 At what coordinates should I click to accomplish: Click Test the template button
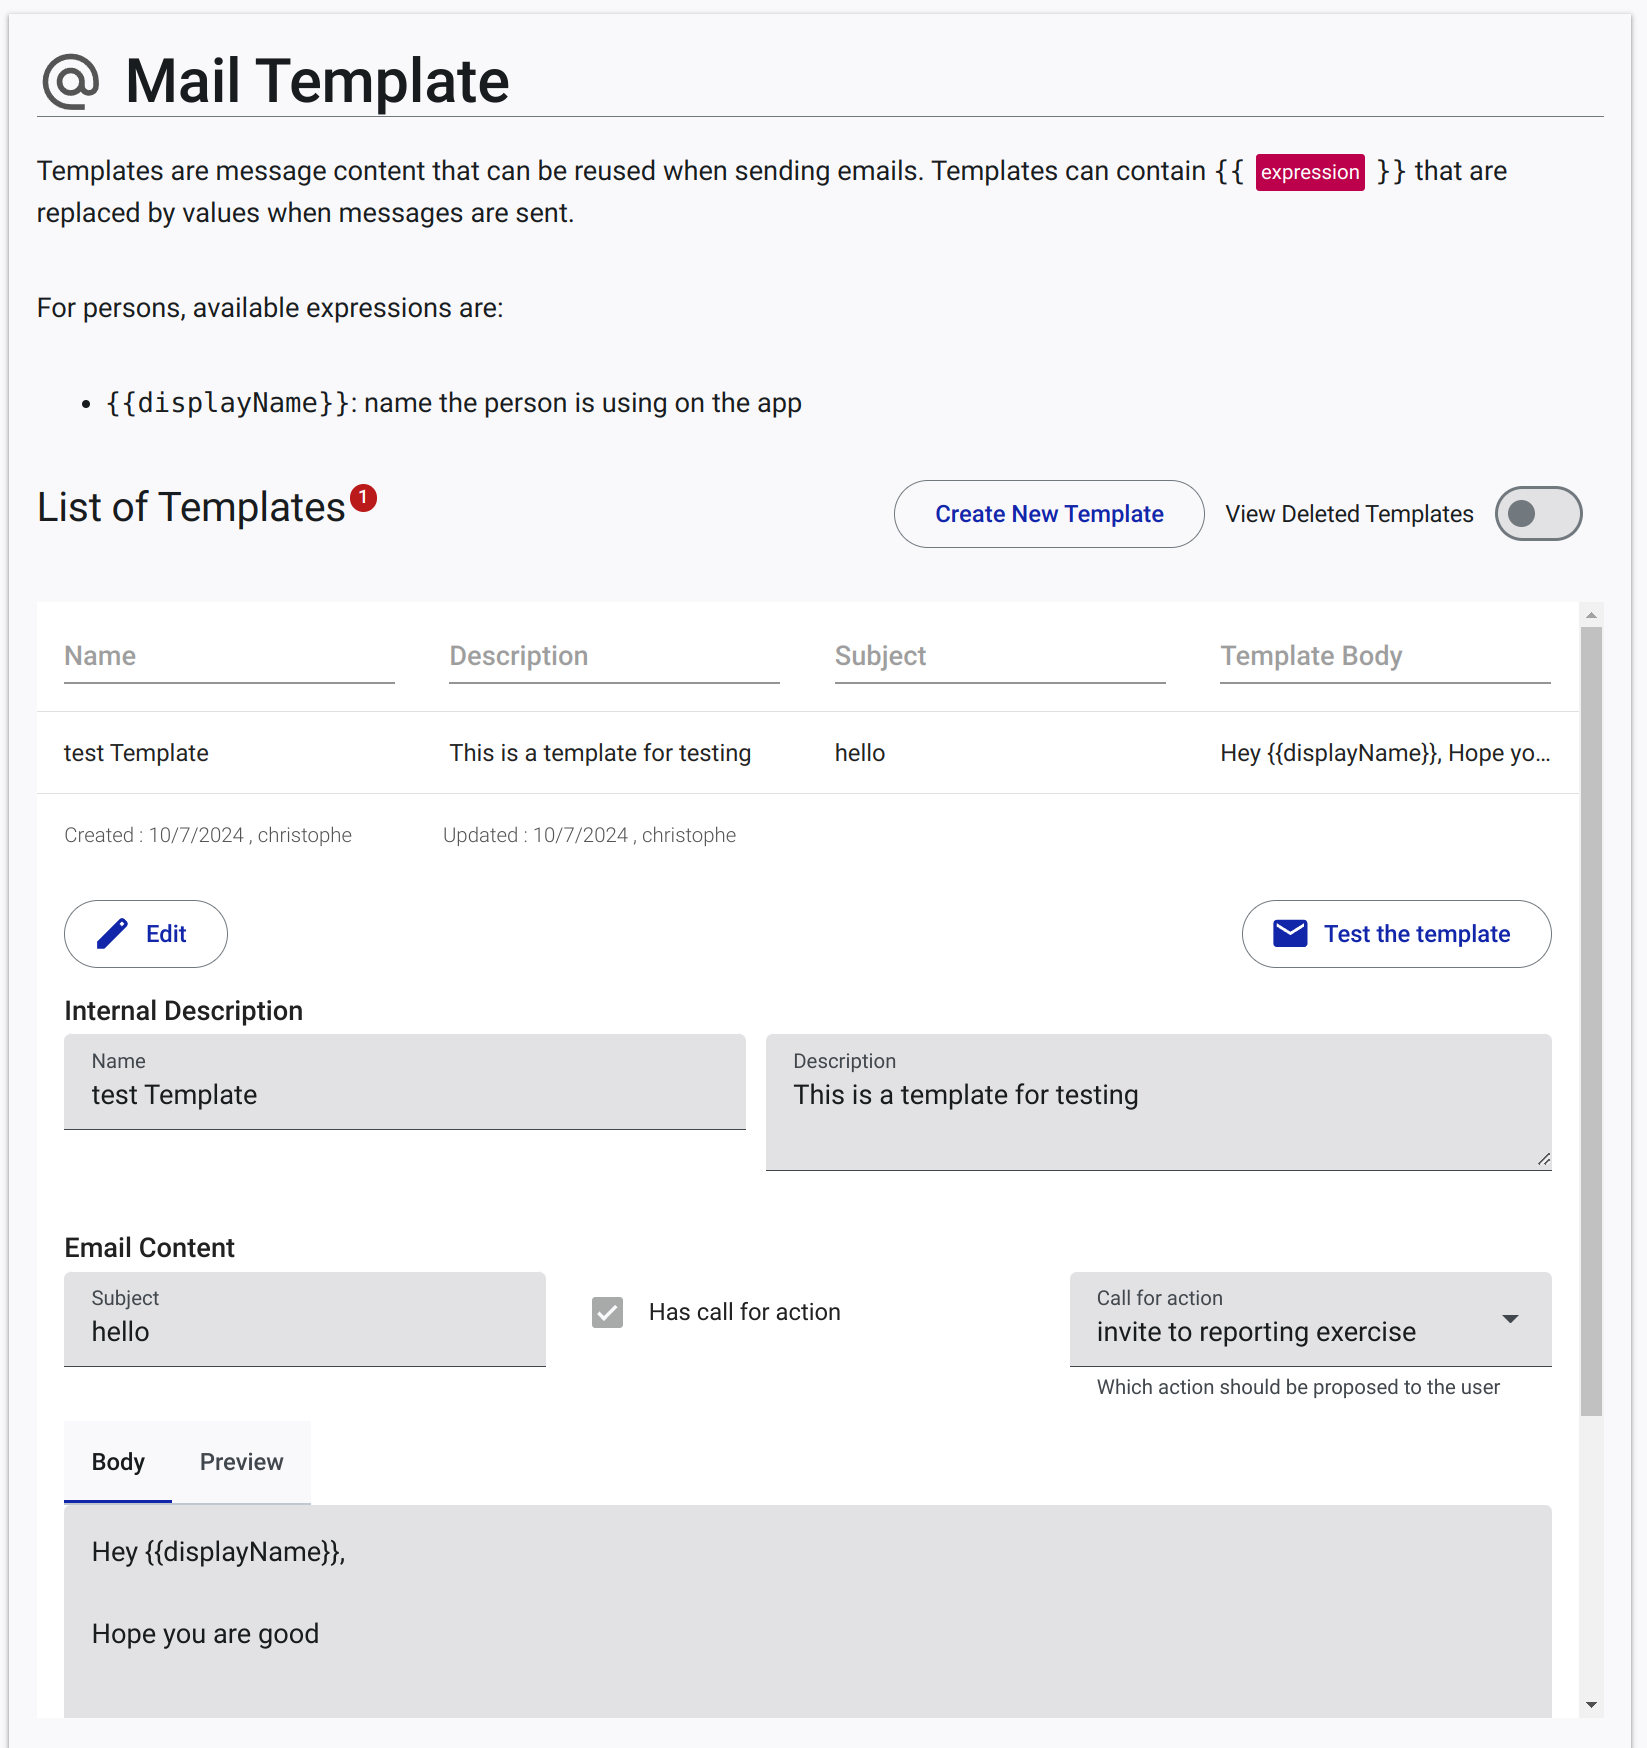(1396, 934)
